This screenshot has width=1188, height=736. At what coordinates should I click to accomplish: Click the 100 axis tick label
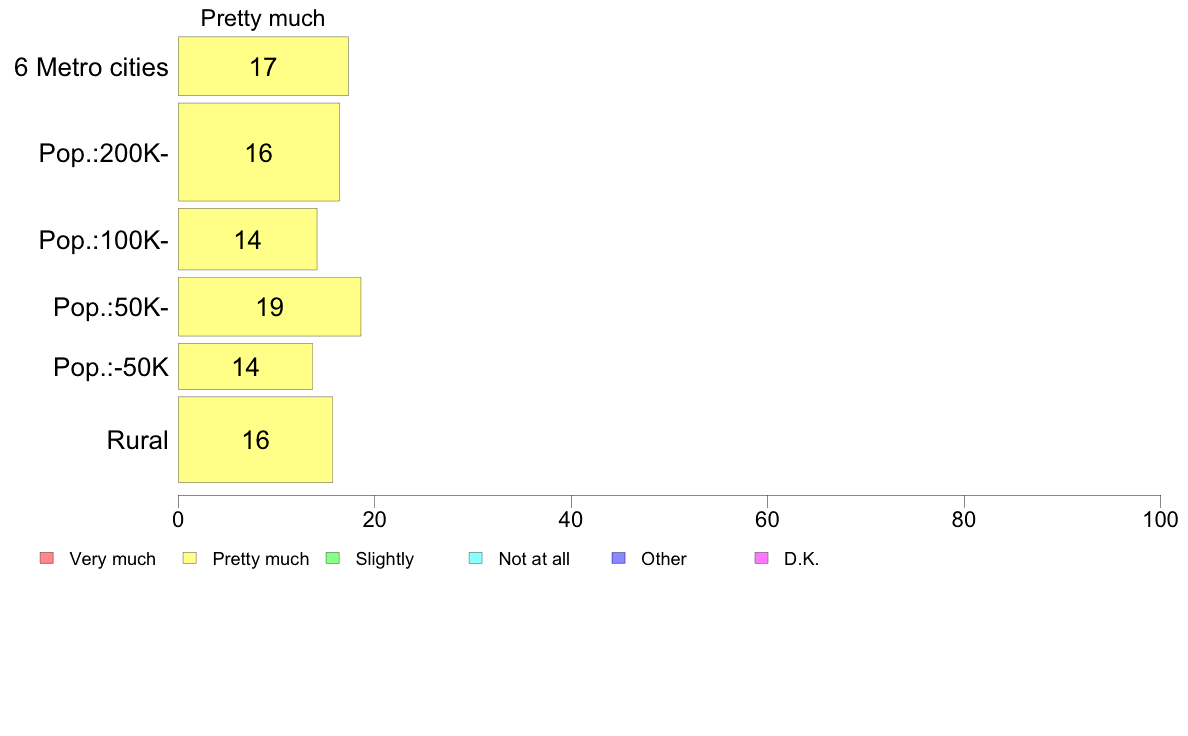tap(1160, 520)
